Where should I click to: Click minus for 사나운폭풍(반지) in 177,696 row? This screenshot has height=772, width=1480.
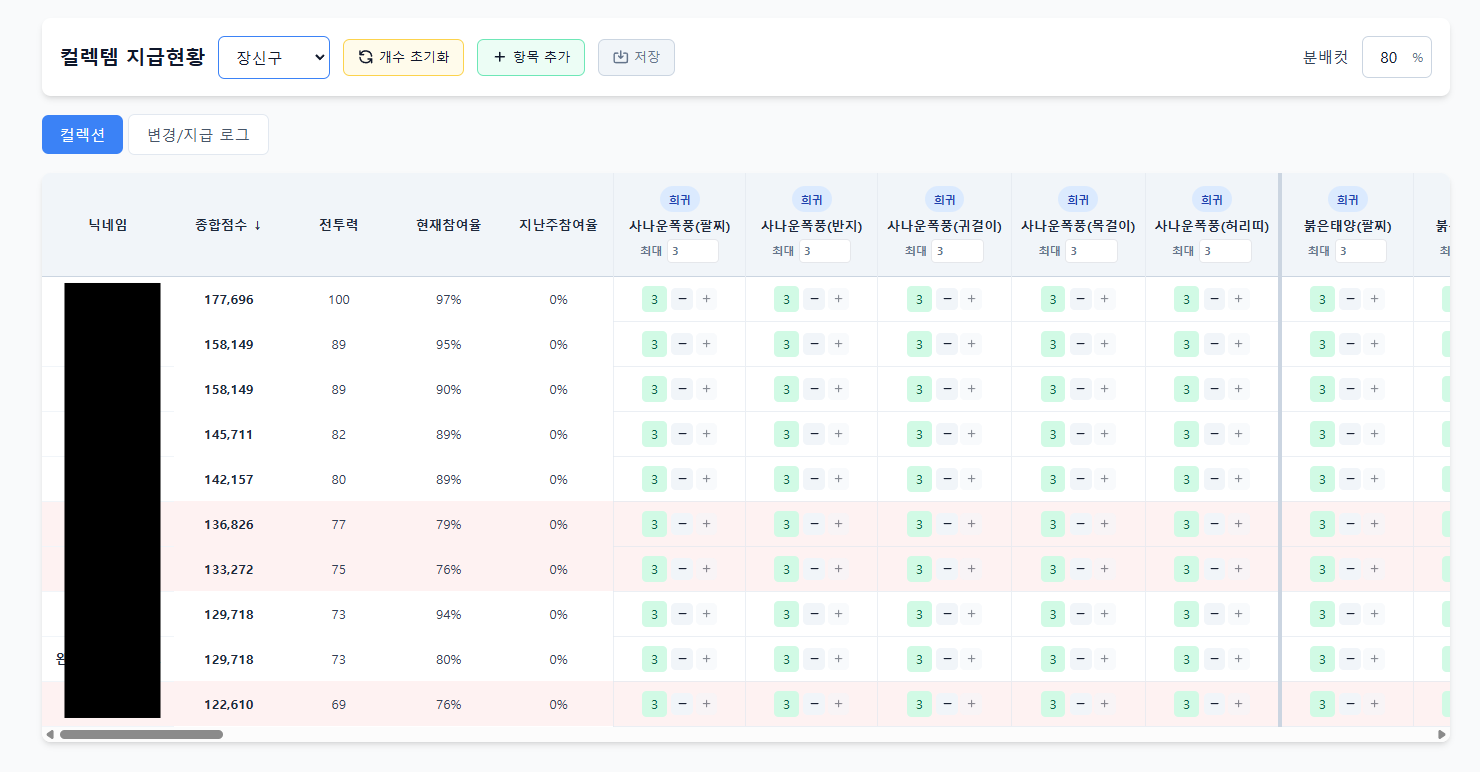[814, 299]
